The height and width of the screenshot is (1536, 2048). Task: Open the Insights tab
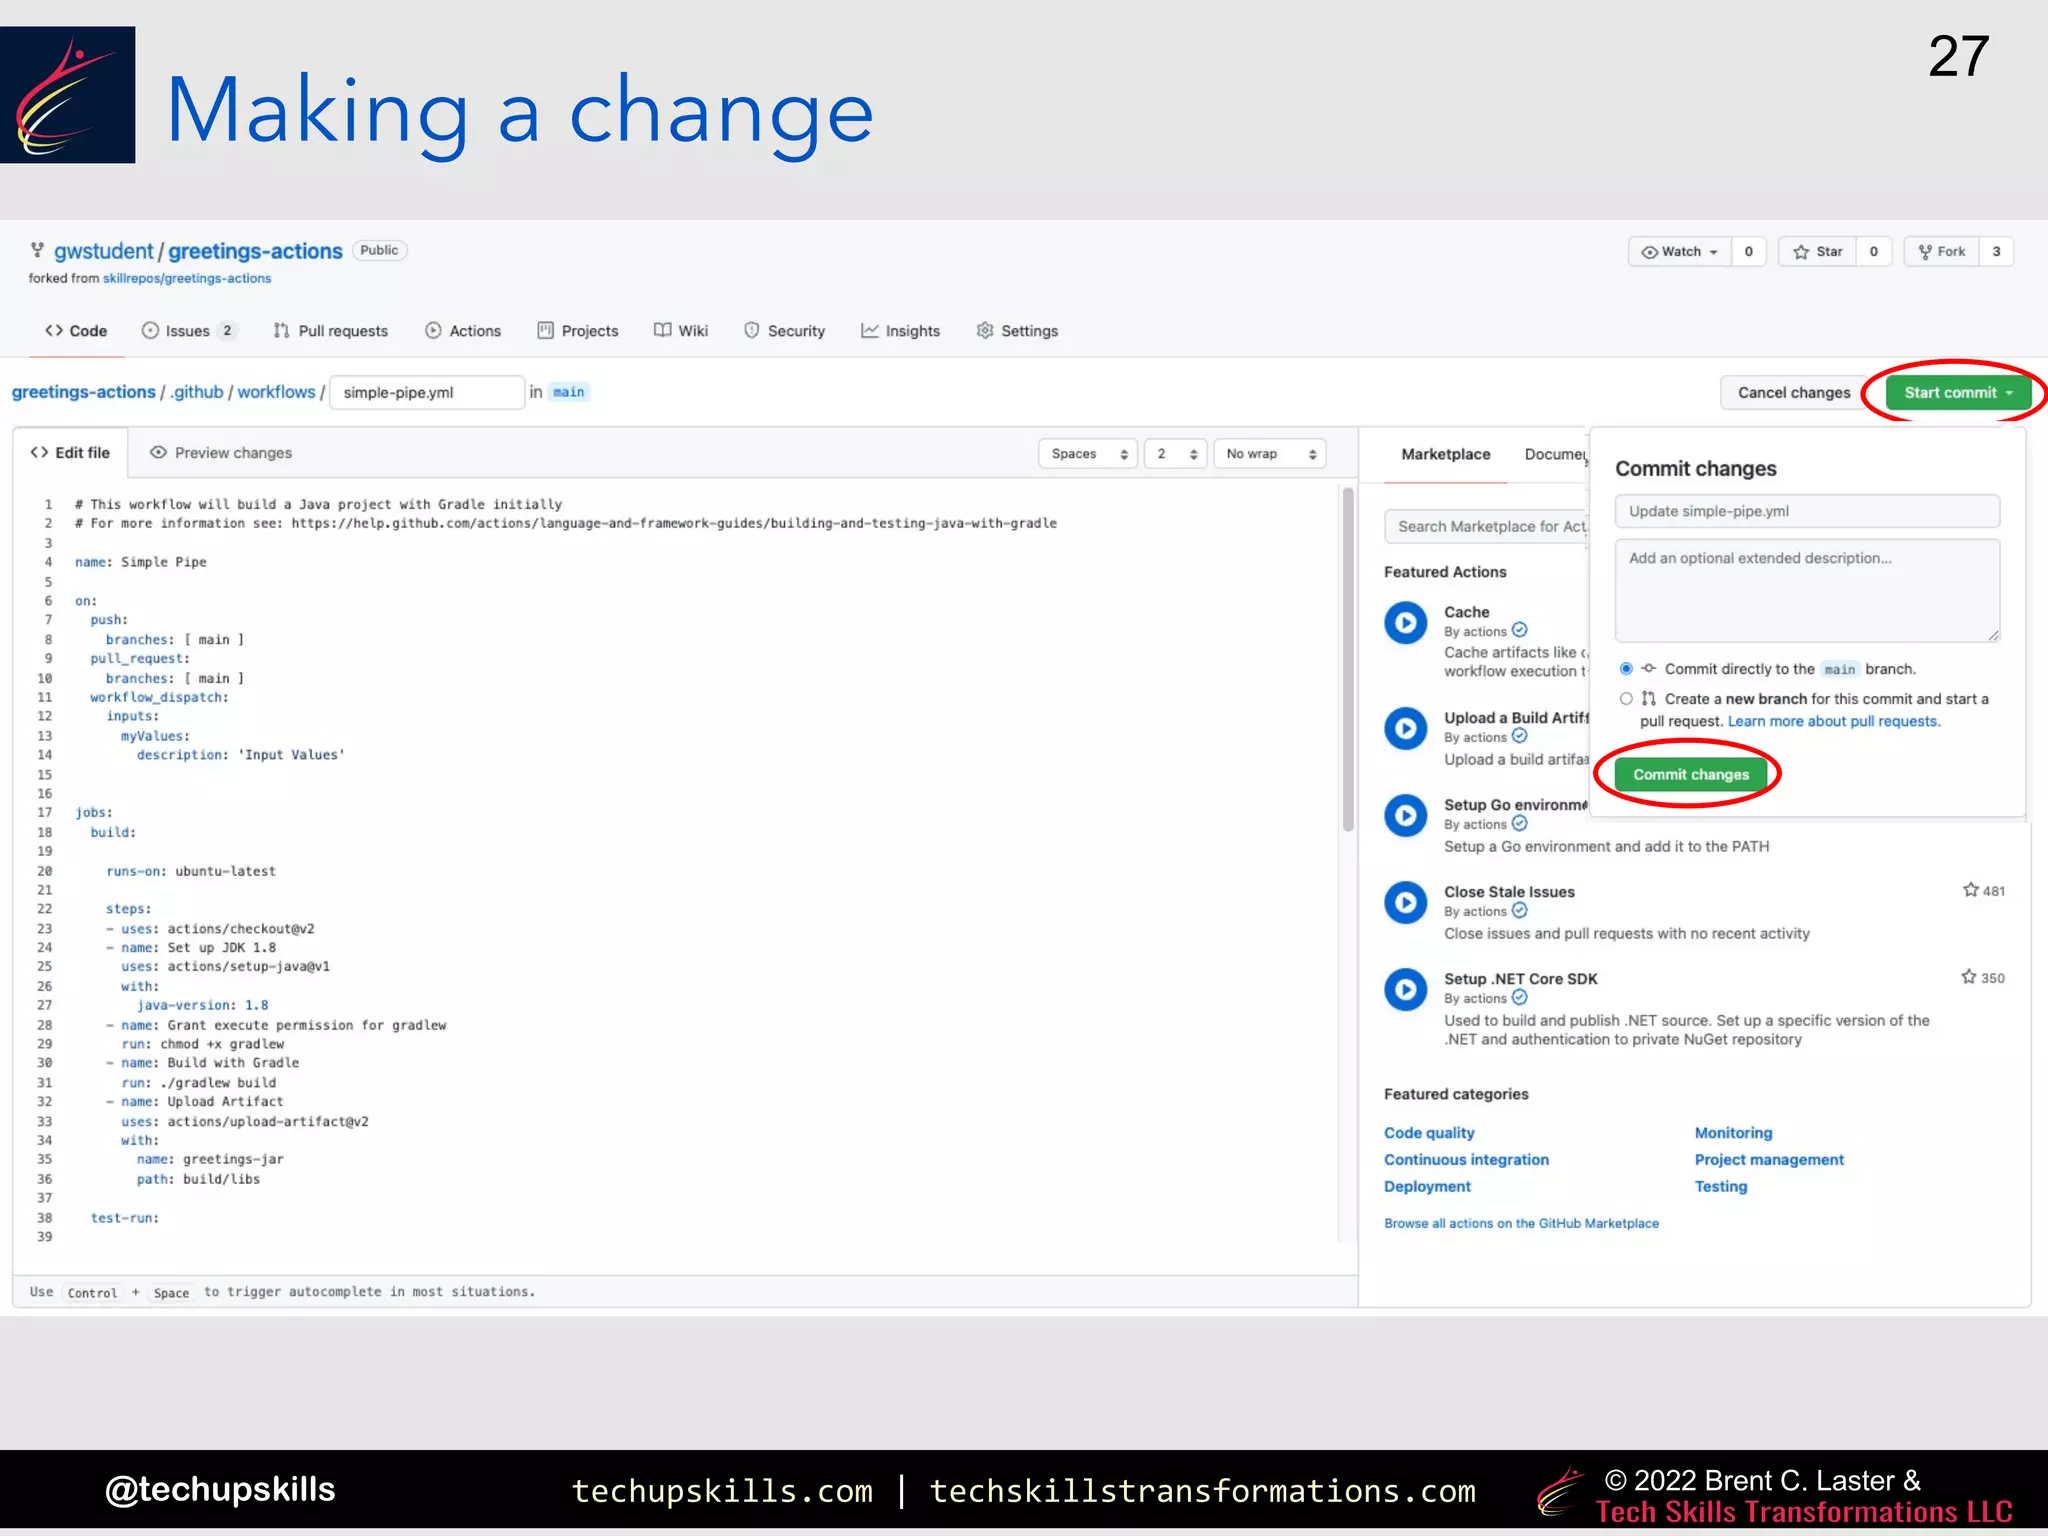coord(901,331)
